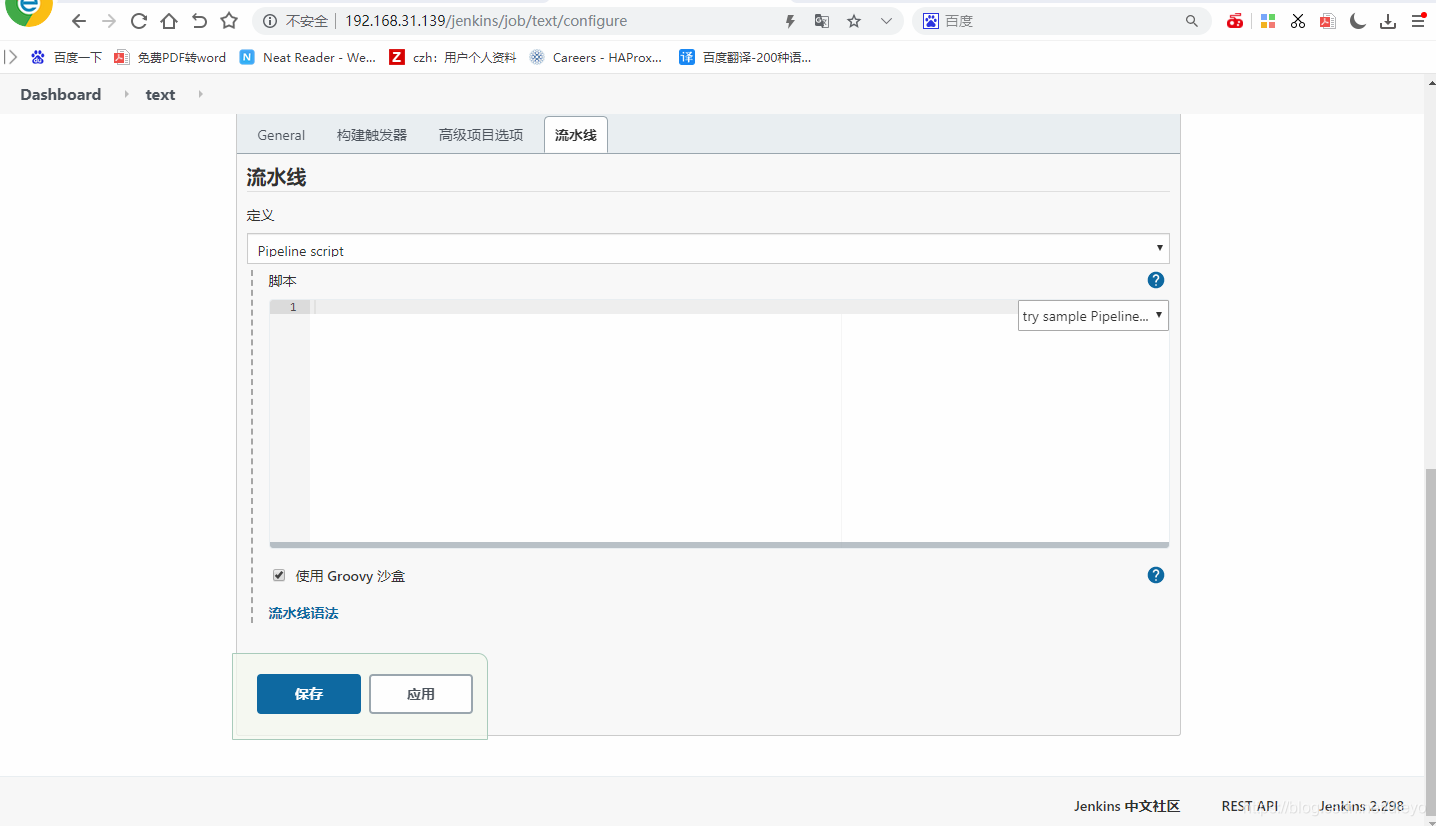
Task: Select the 流水线 tab
Action: (x=576, y=135)
